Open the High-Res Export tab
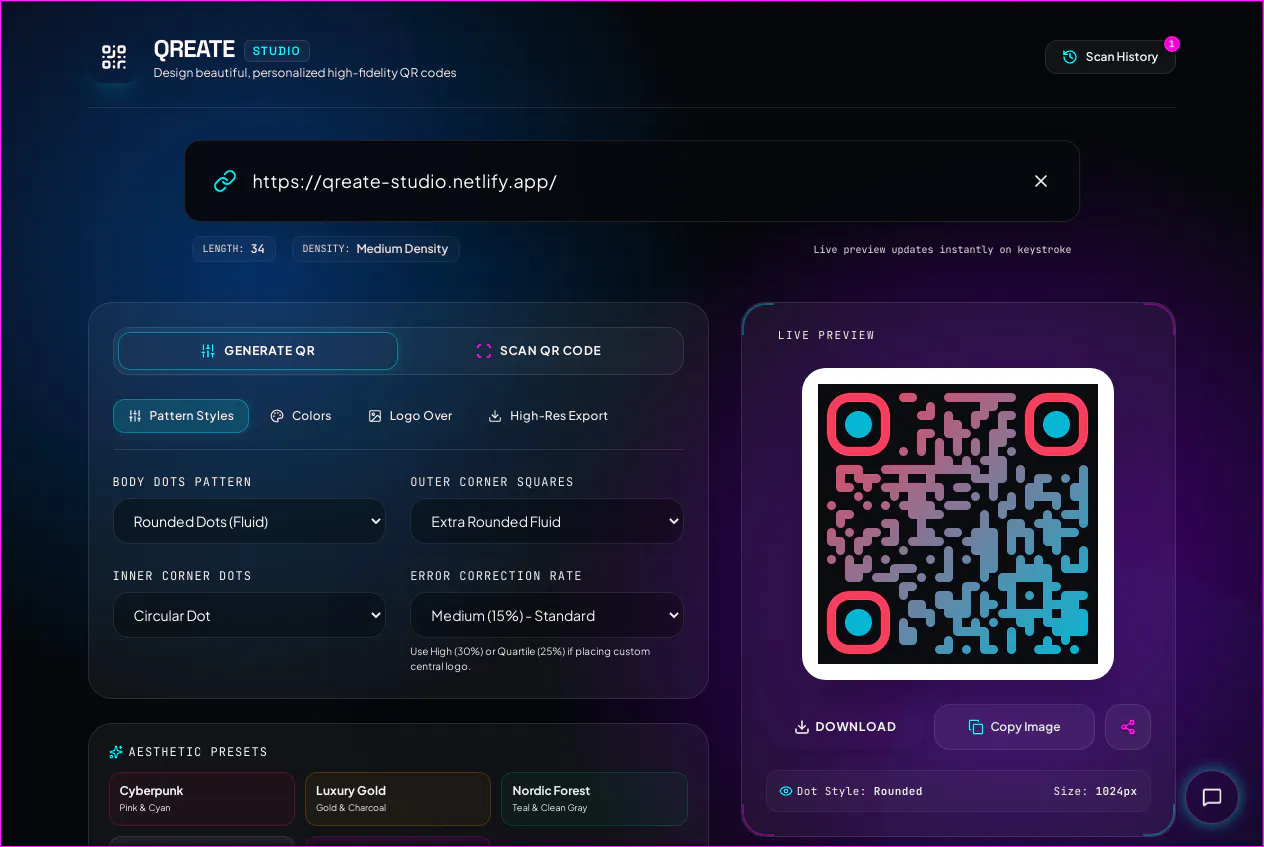Screen dimensions: 1264x847 point(548,416)
